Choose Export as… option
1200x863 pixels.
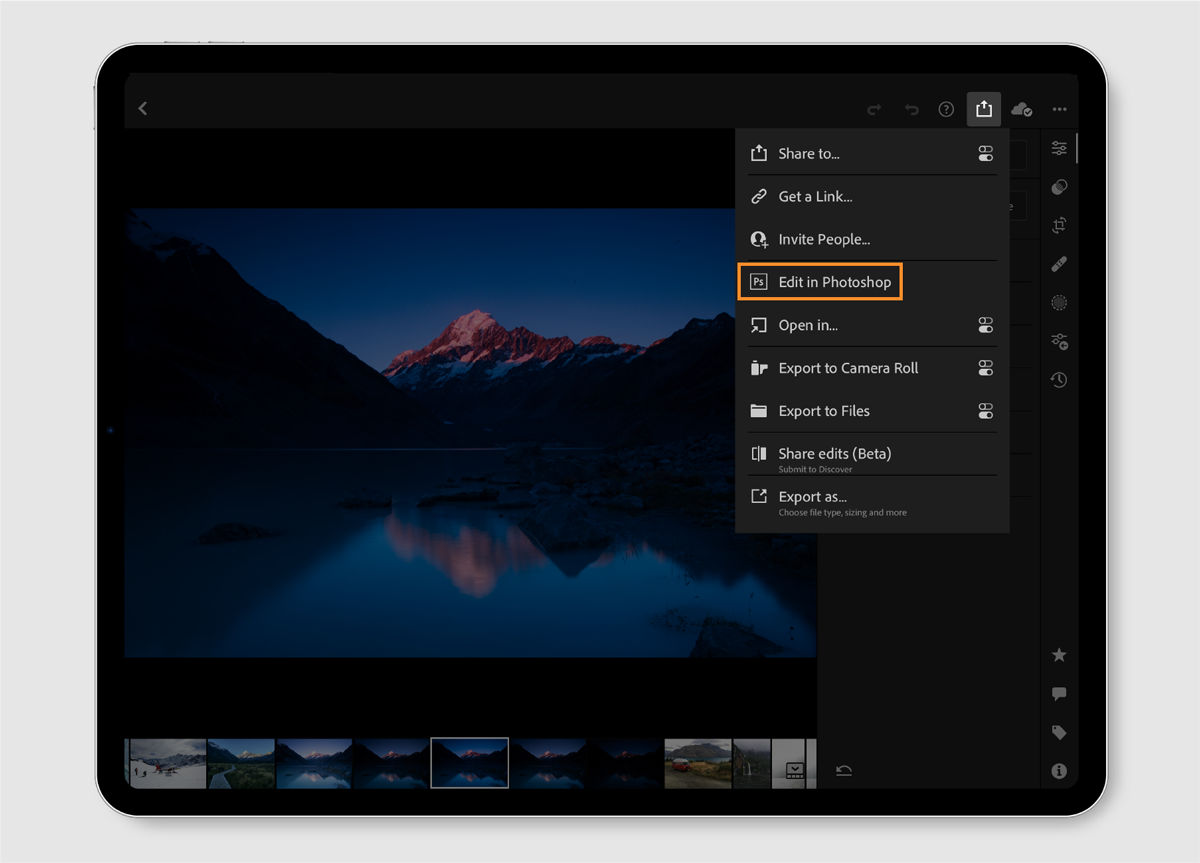pos(812,497)
